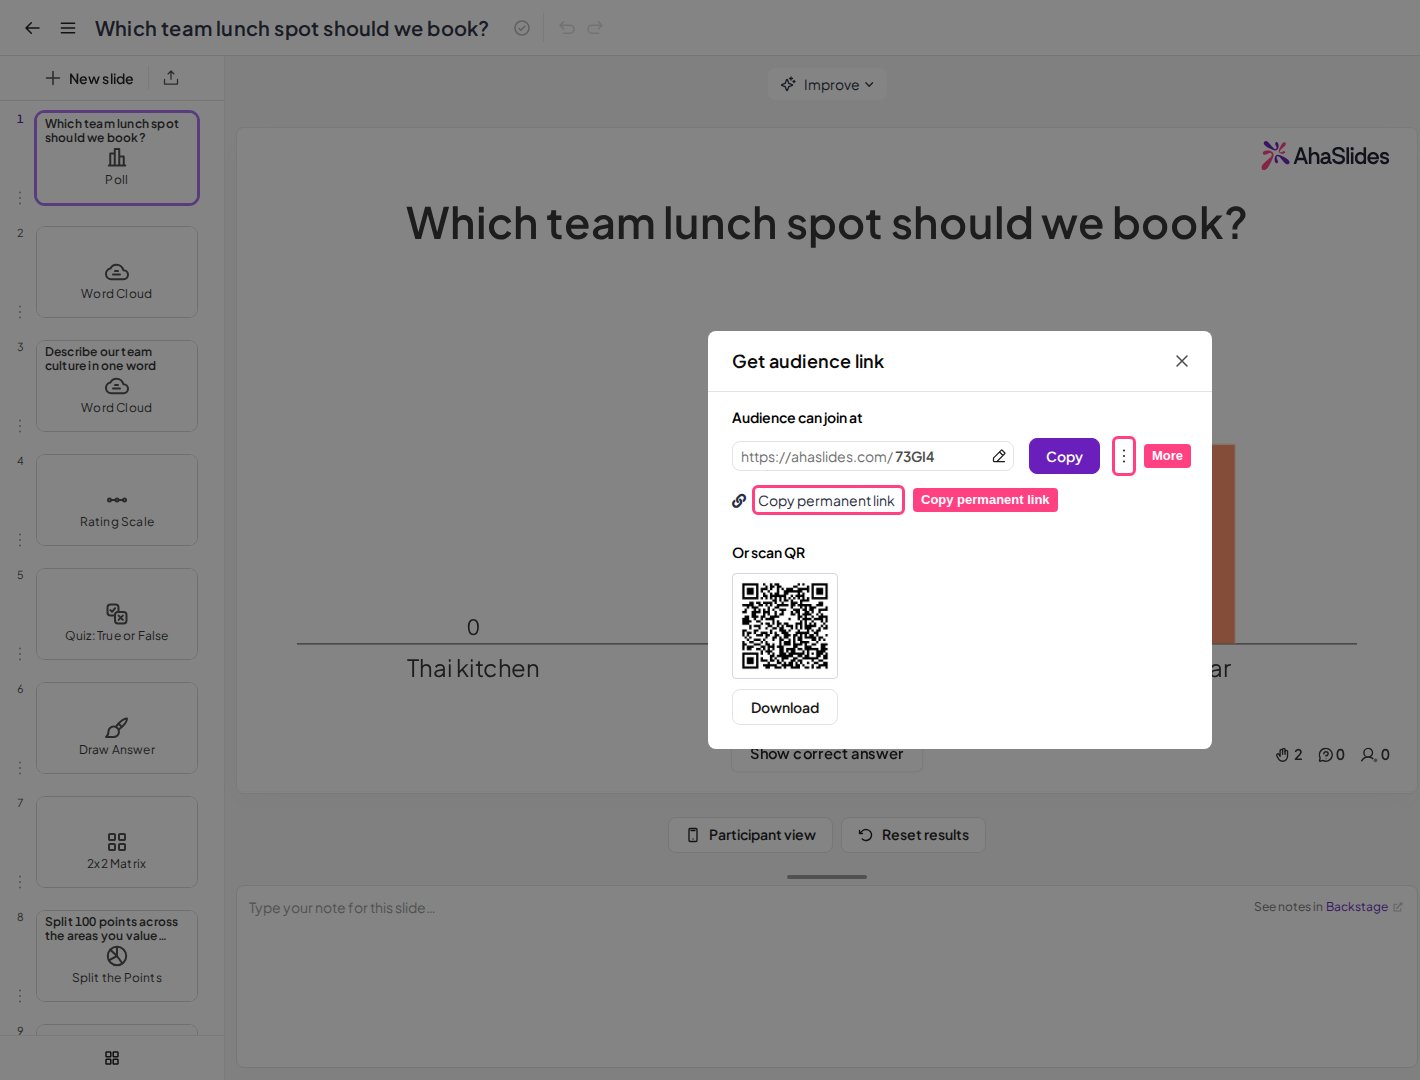Click the raised hands reactions counter
Viewport: 1420px width, 1080px height.
pyautogui.click(x=1289, y=755)
